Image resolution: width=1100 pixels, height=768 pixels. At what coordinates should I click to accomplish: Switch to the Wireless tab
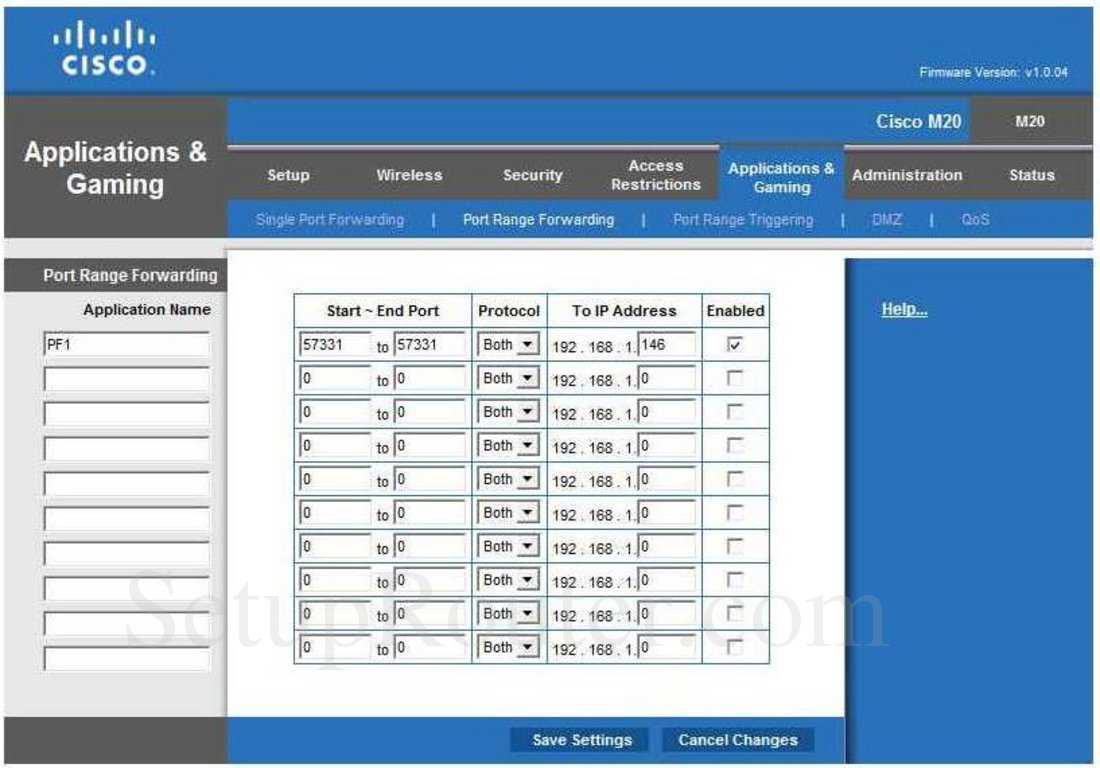[x=409, y=175]
